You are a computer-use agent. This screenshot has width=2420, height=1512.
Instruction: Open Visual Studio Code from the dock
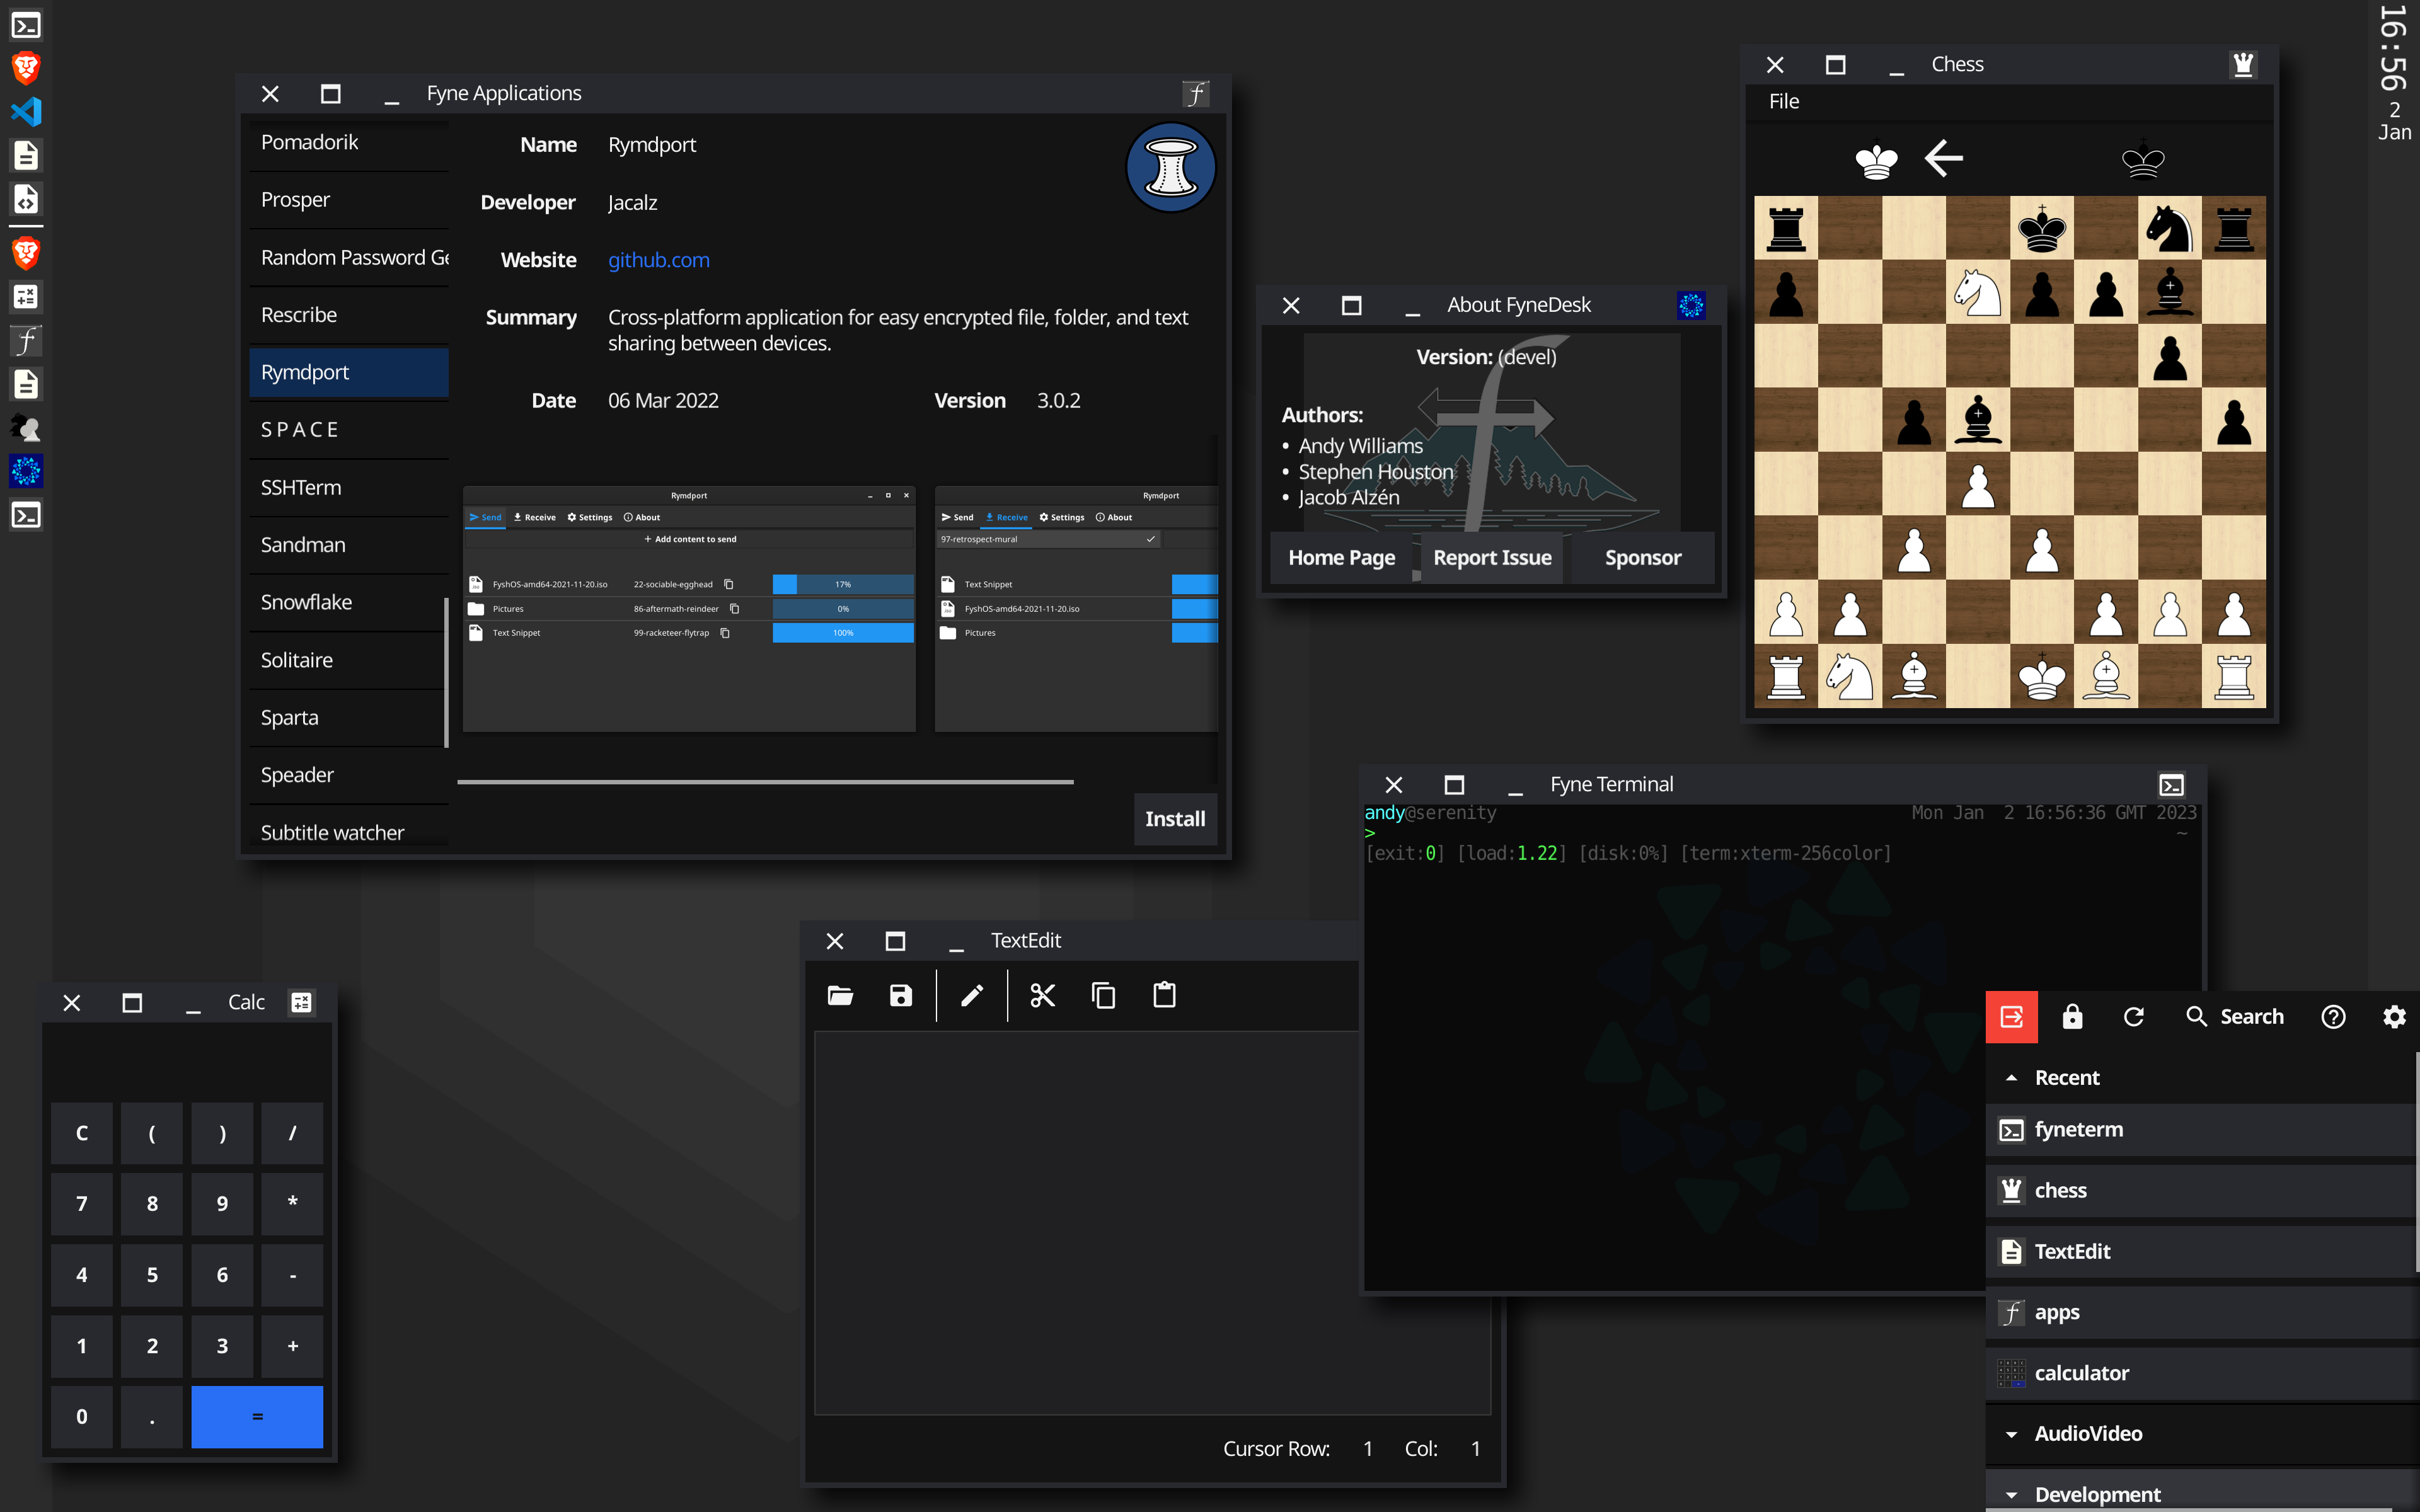[26, 111]
